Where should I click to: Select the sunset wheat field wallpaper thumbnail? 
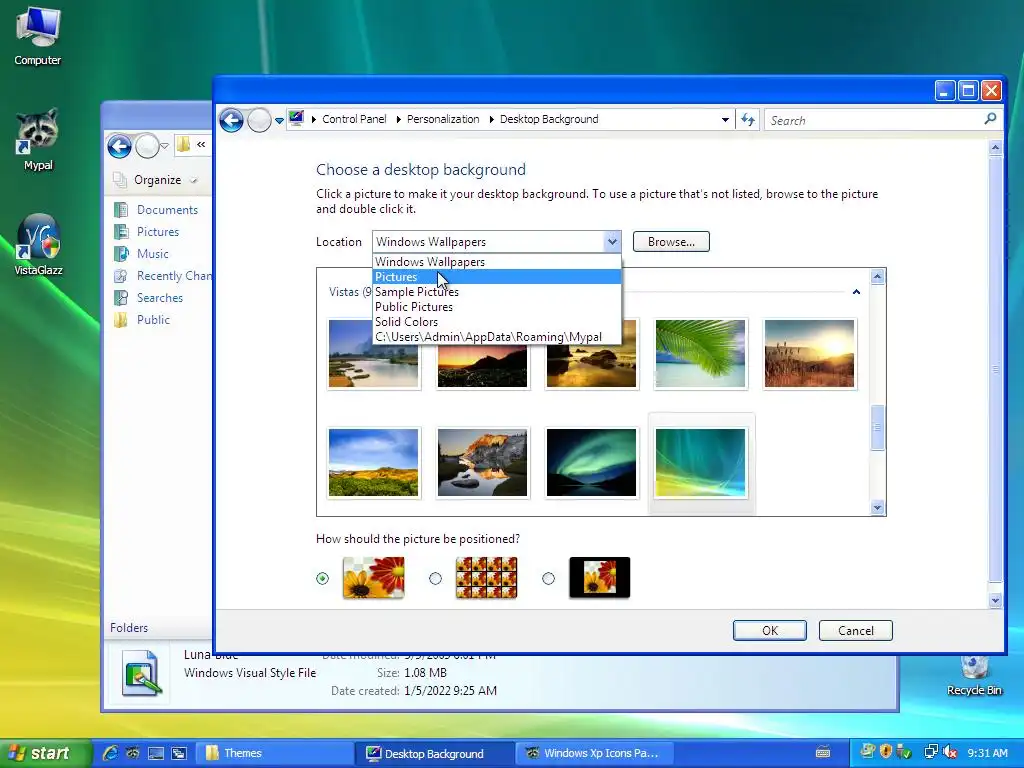809,353
